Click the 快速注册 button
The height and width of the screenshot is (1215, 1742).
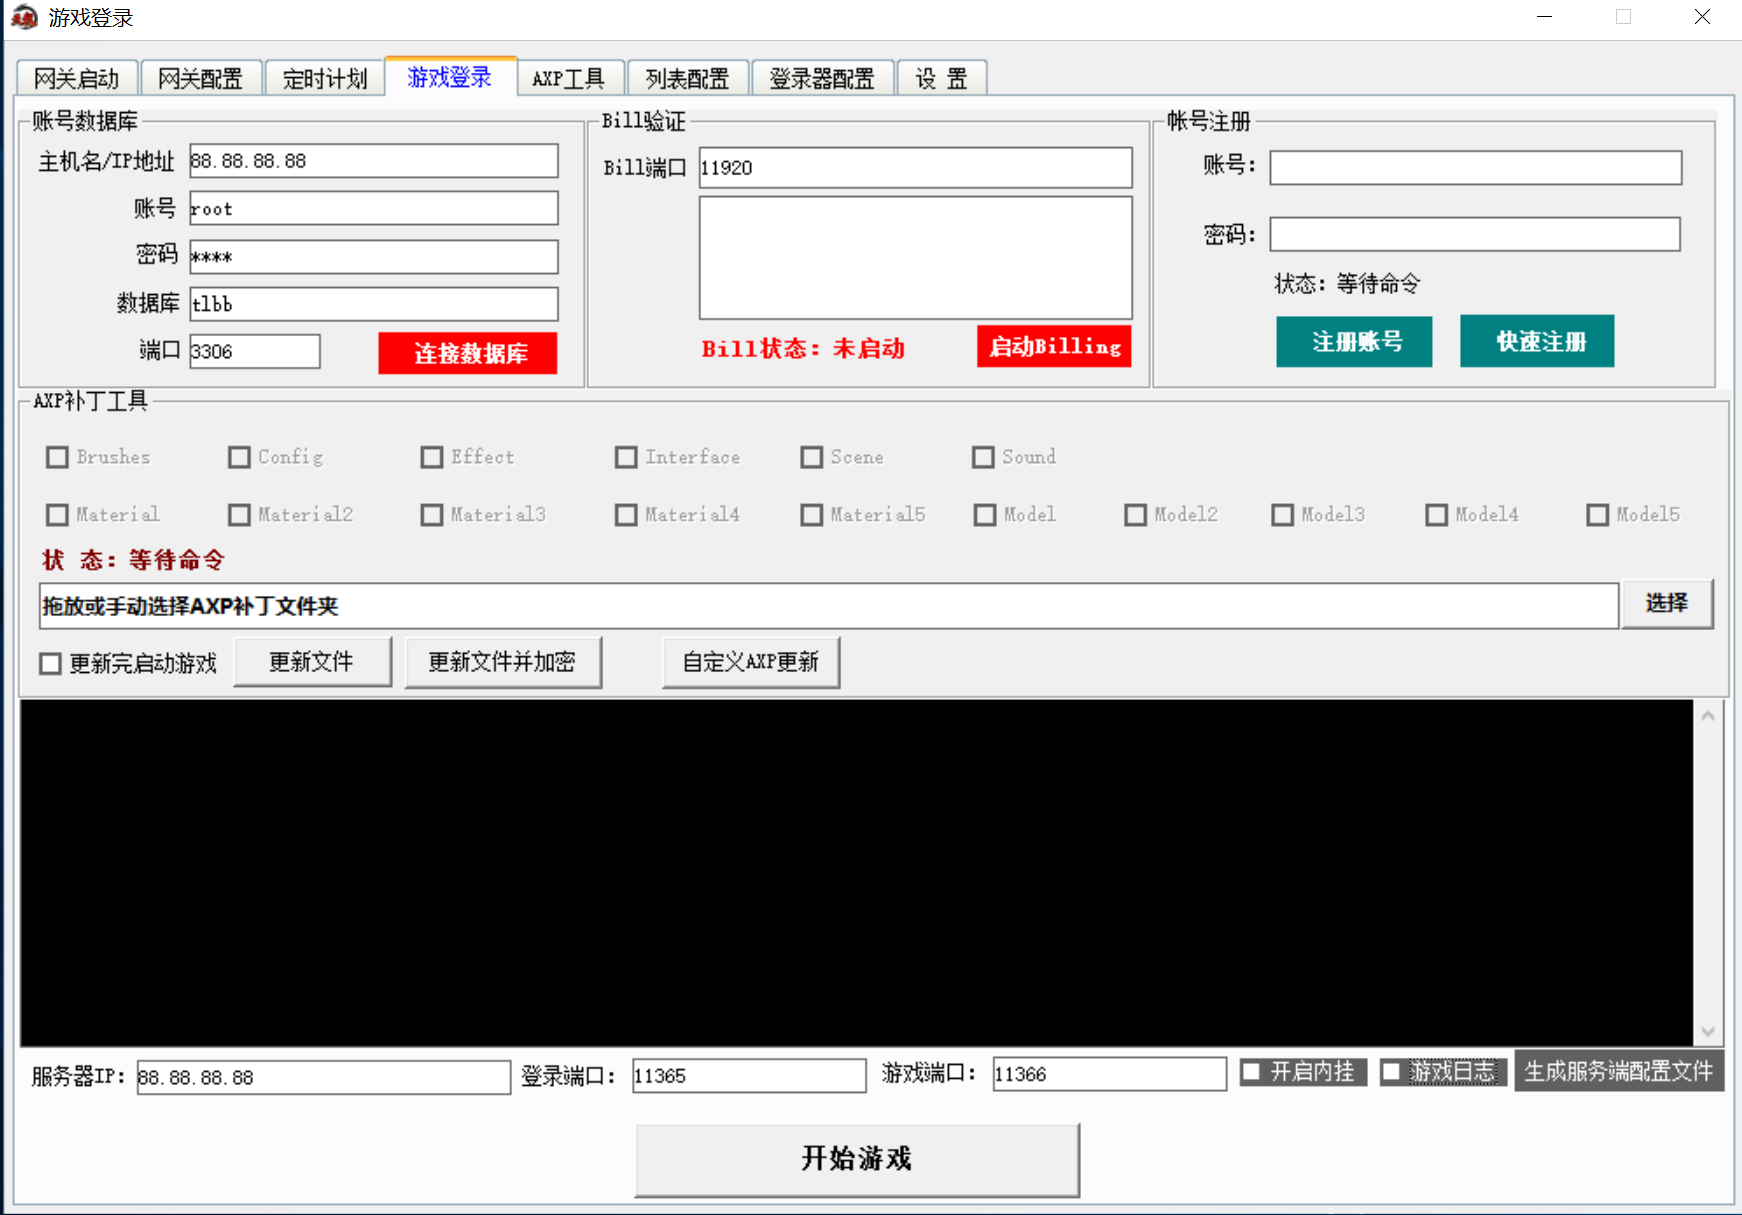(1537, 341)
